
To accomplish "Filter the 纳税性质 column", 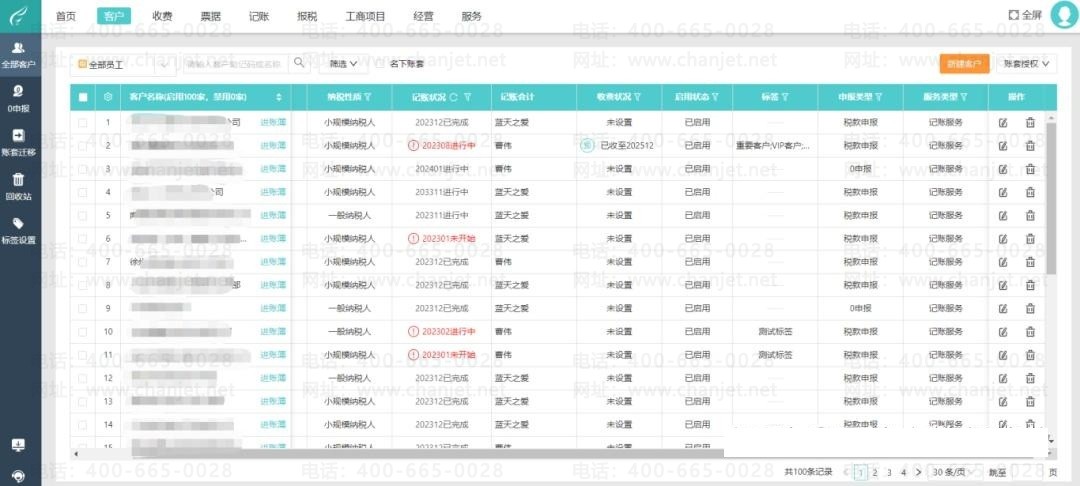I will pos(367,97).
